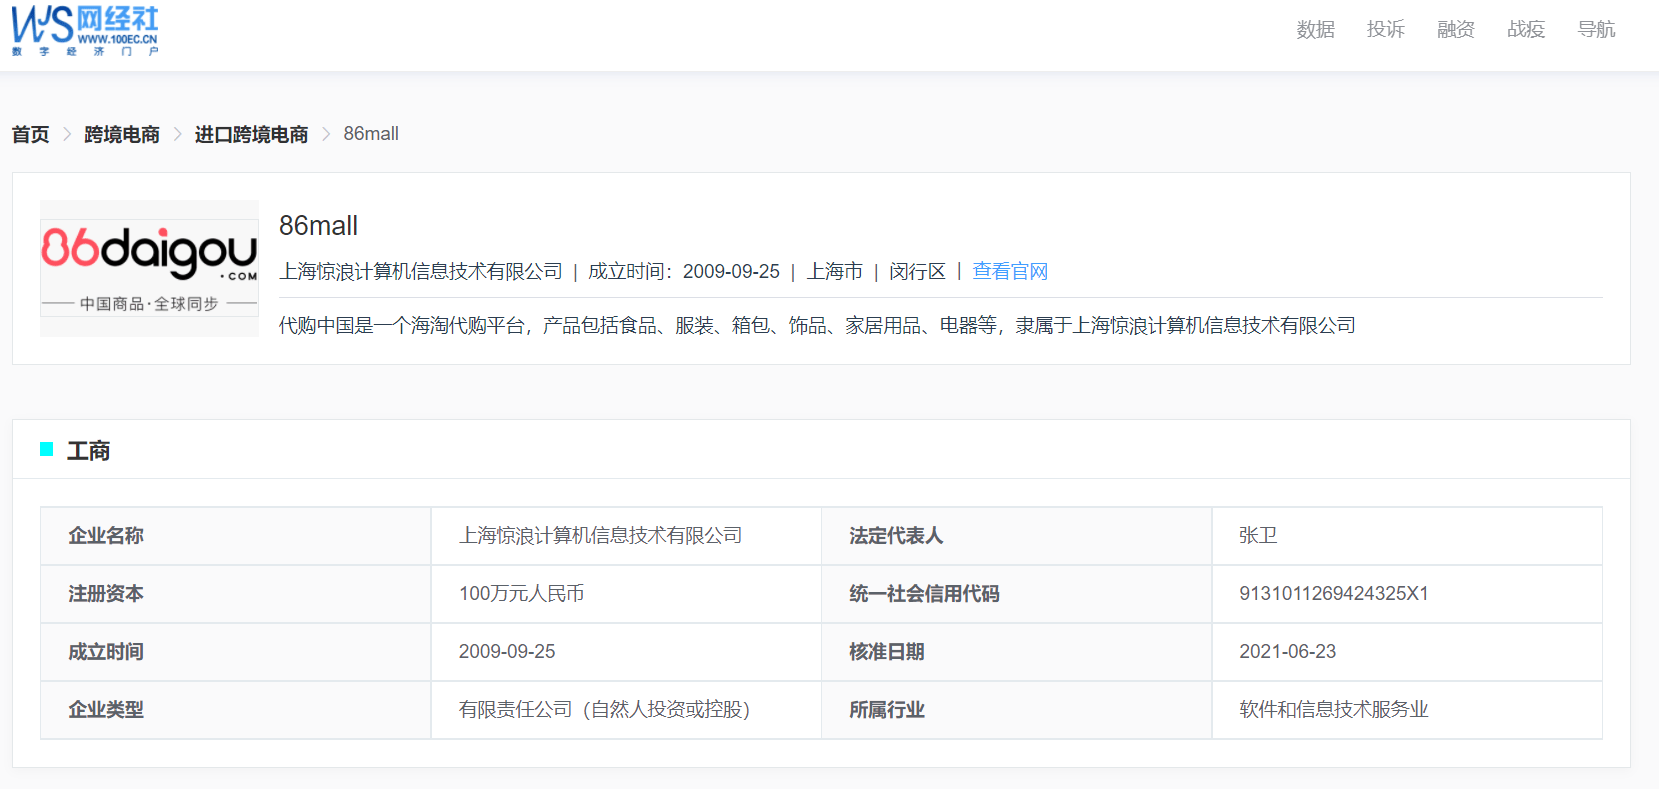Click the 86daigou company logo thumbnail
1659x789 pixels.
pyautogui.click(x=149, y=268)
